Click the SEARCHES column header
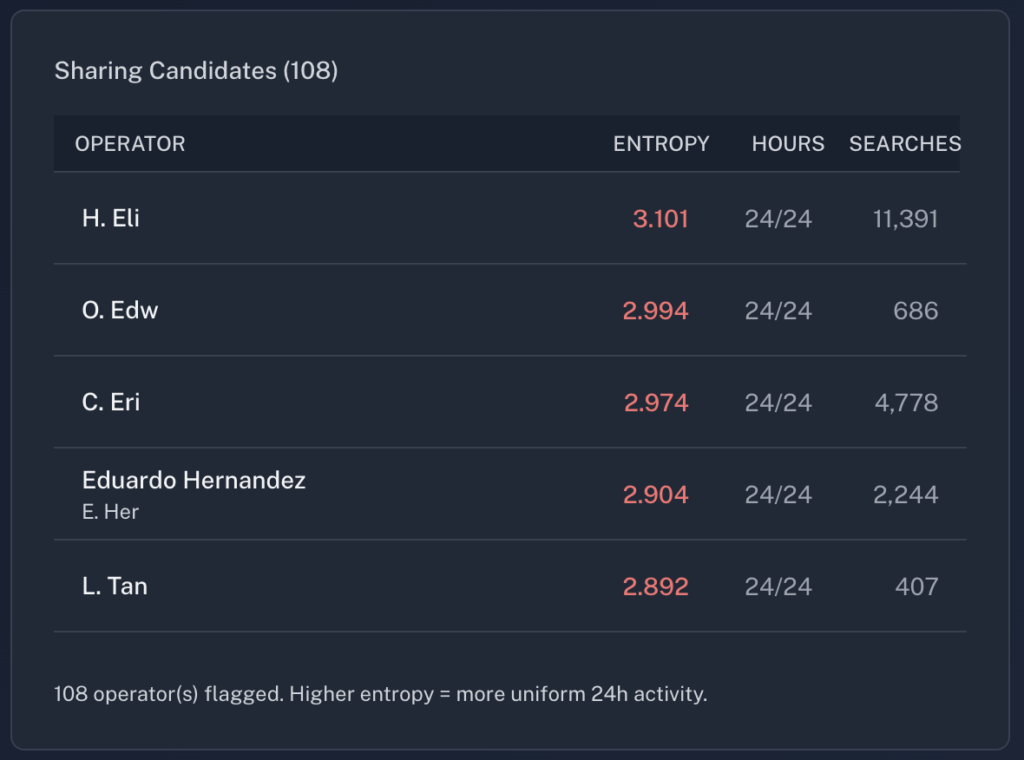Screen dimensions: 1024x760 coord(904,144)
